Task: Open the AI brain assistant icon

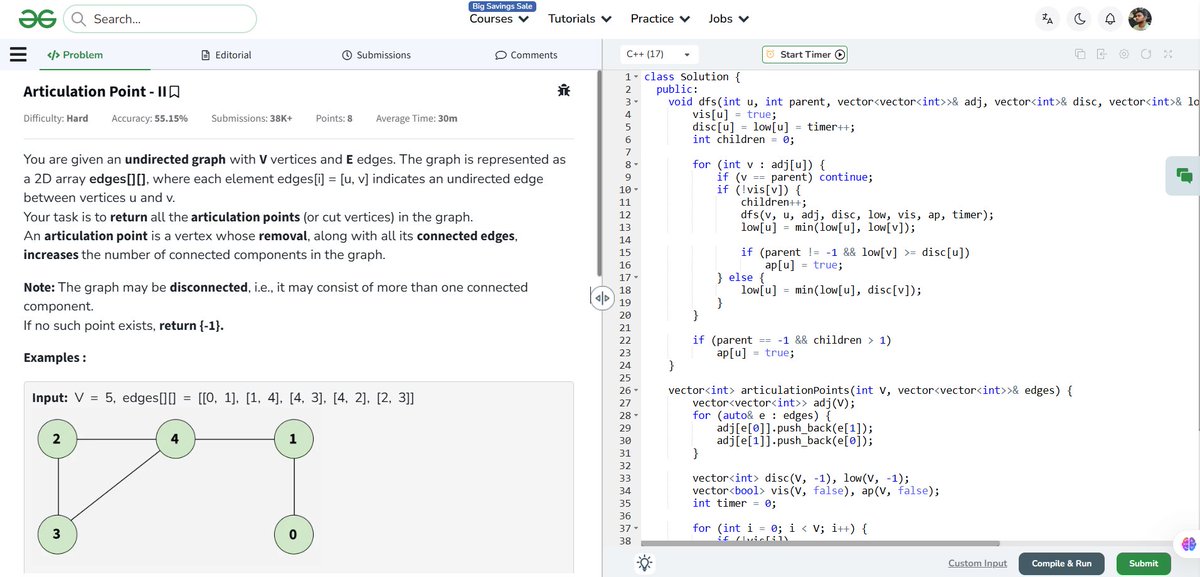Action: 1188,543
